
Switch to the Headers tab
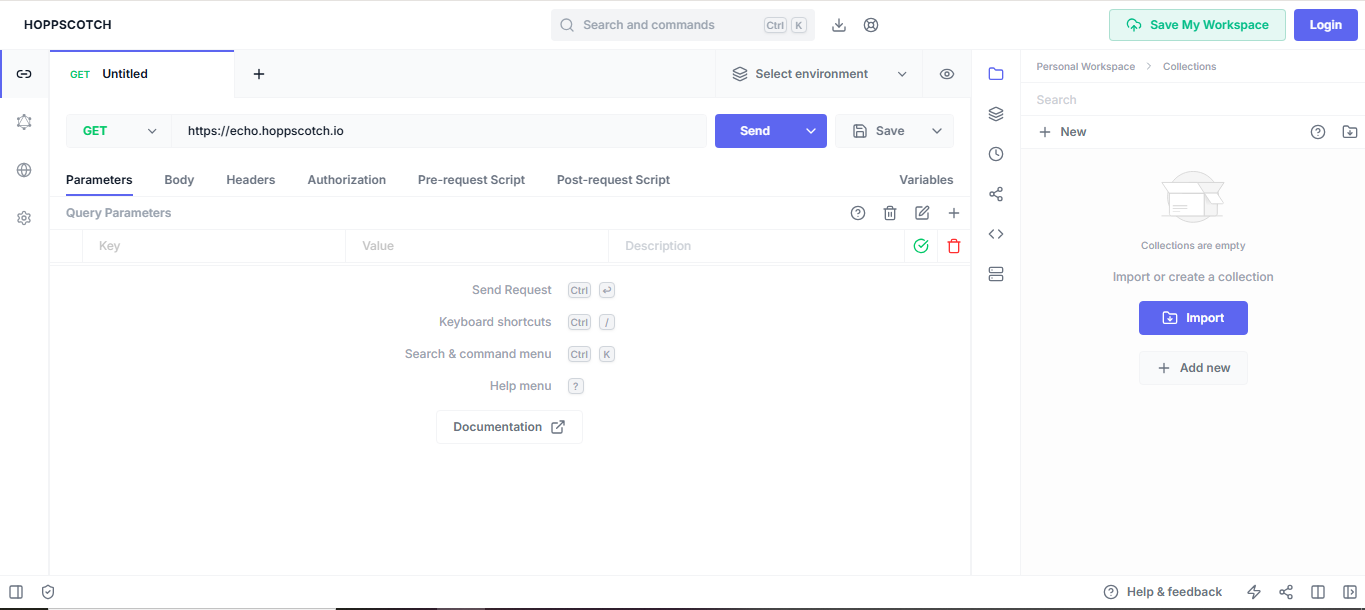[250, 180]
